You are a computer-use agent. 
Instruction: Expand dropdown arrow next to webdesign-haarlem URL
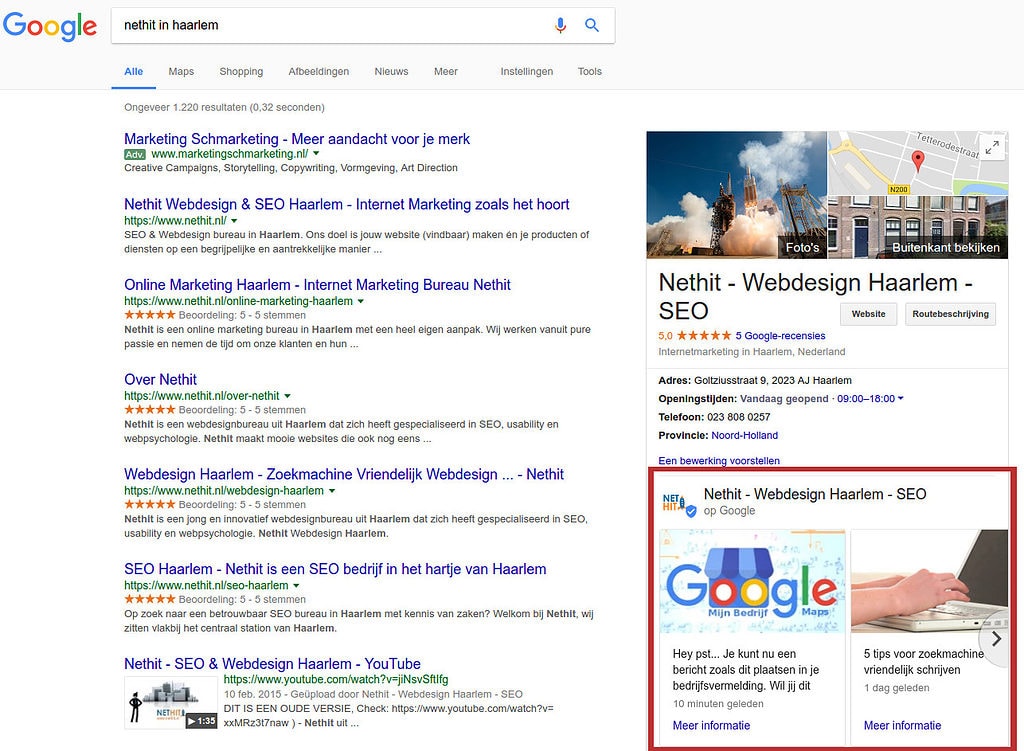[332, 490]
